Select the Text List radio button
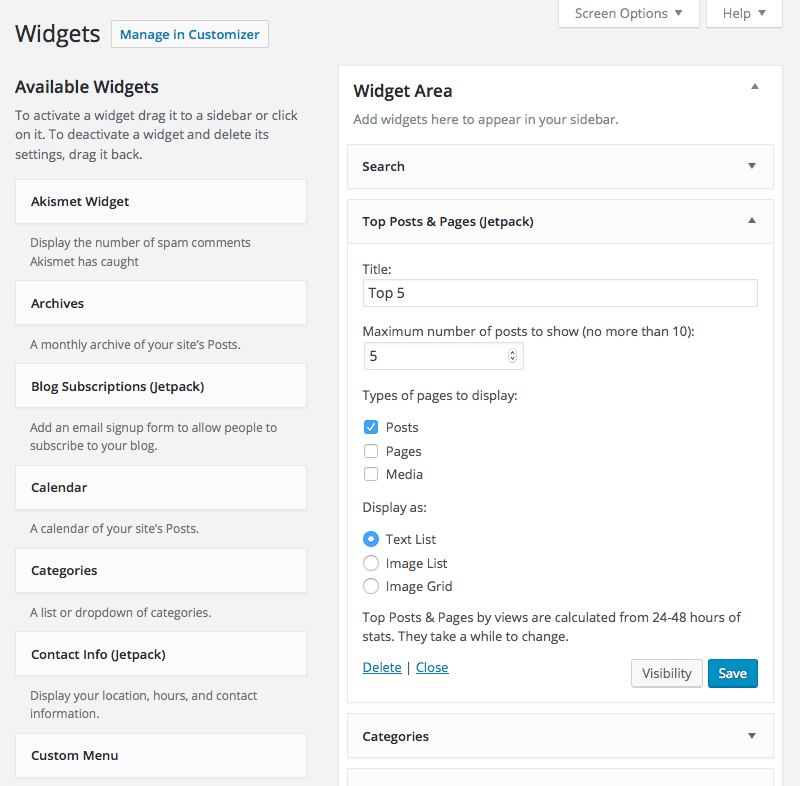This screenshot has width=800, height=786. click(371, 539)
